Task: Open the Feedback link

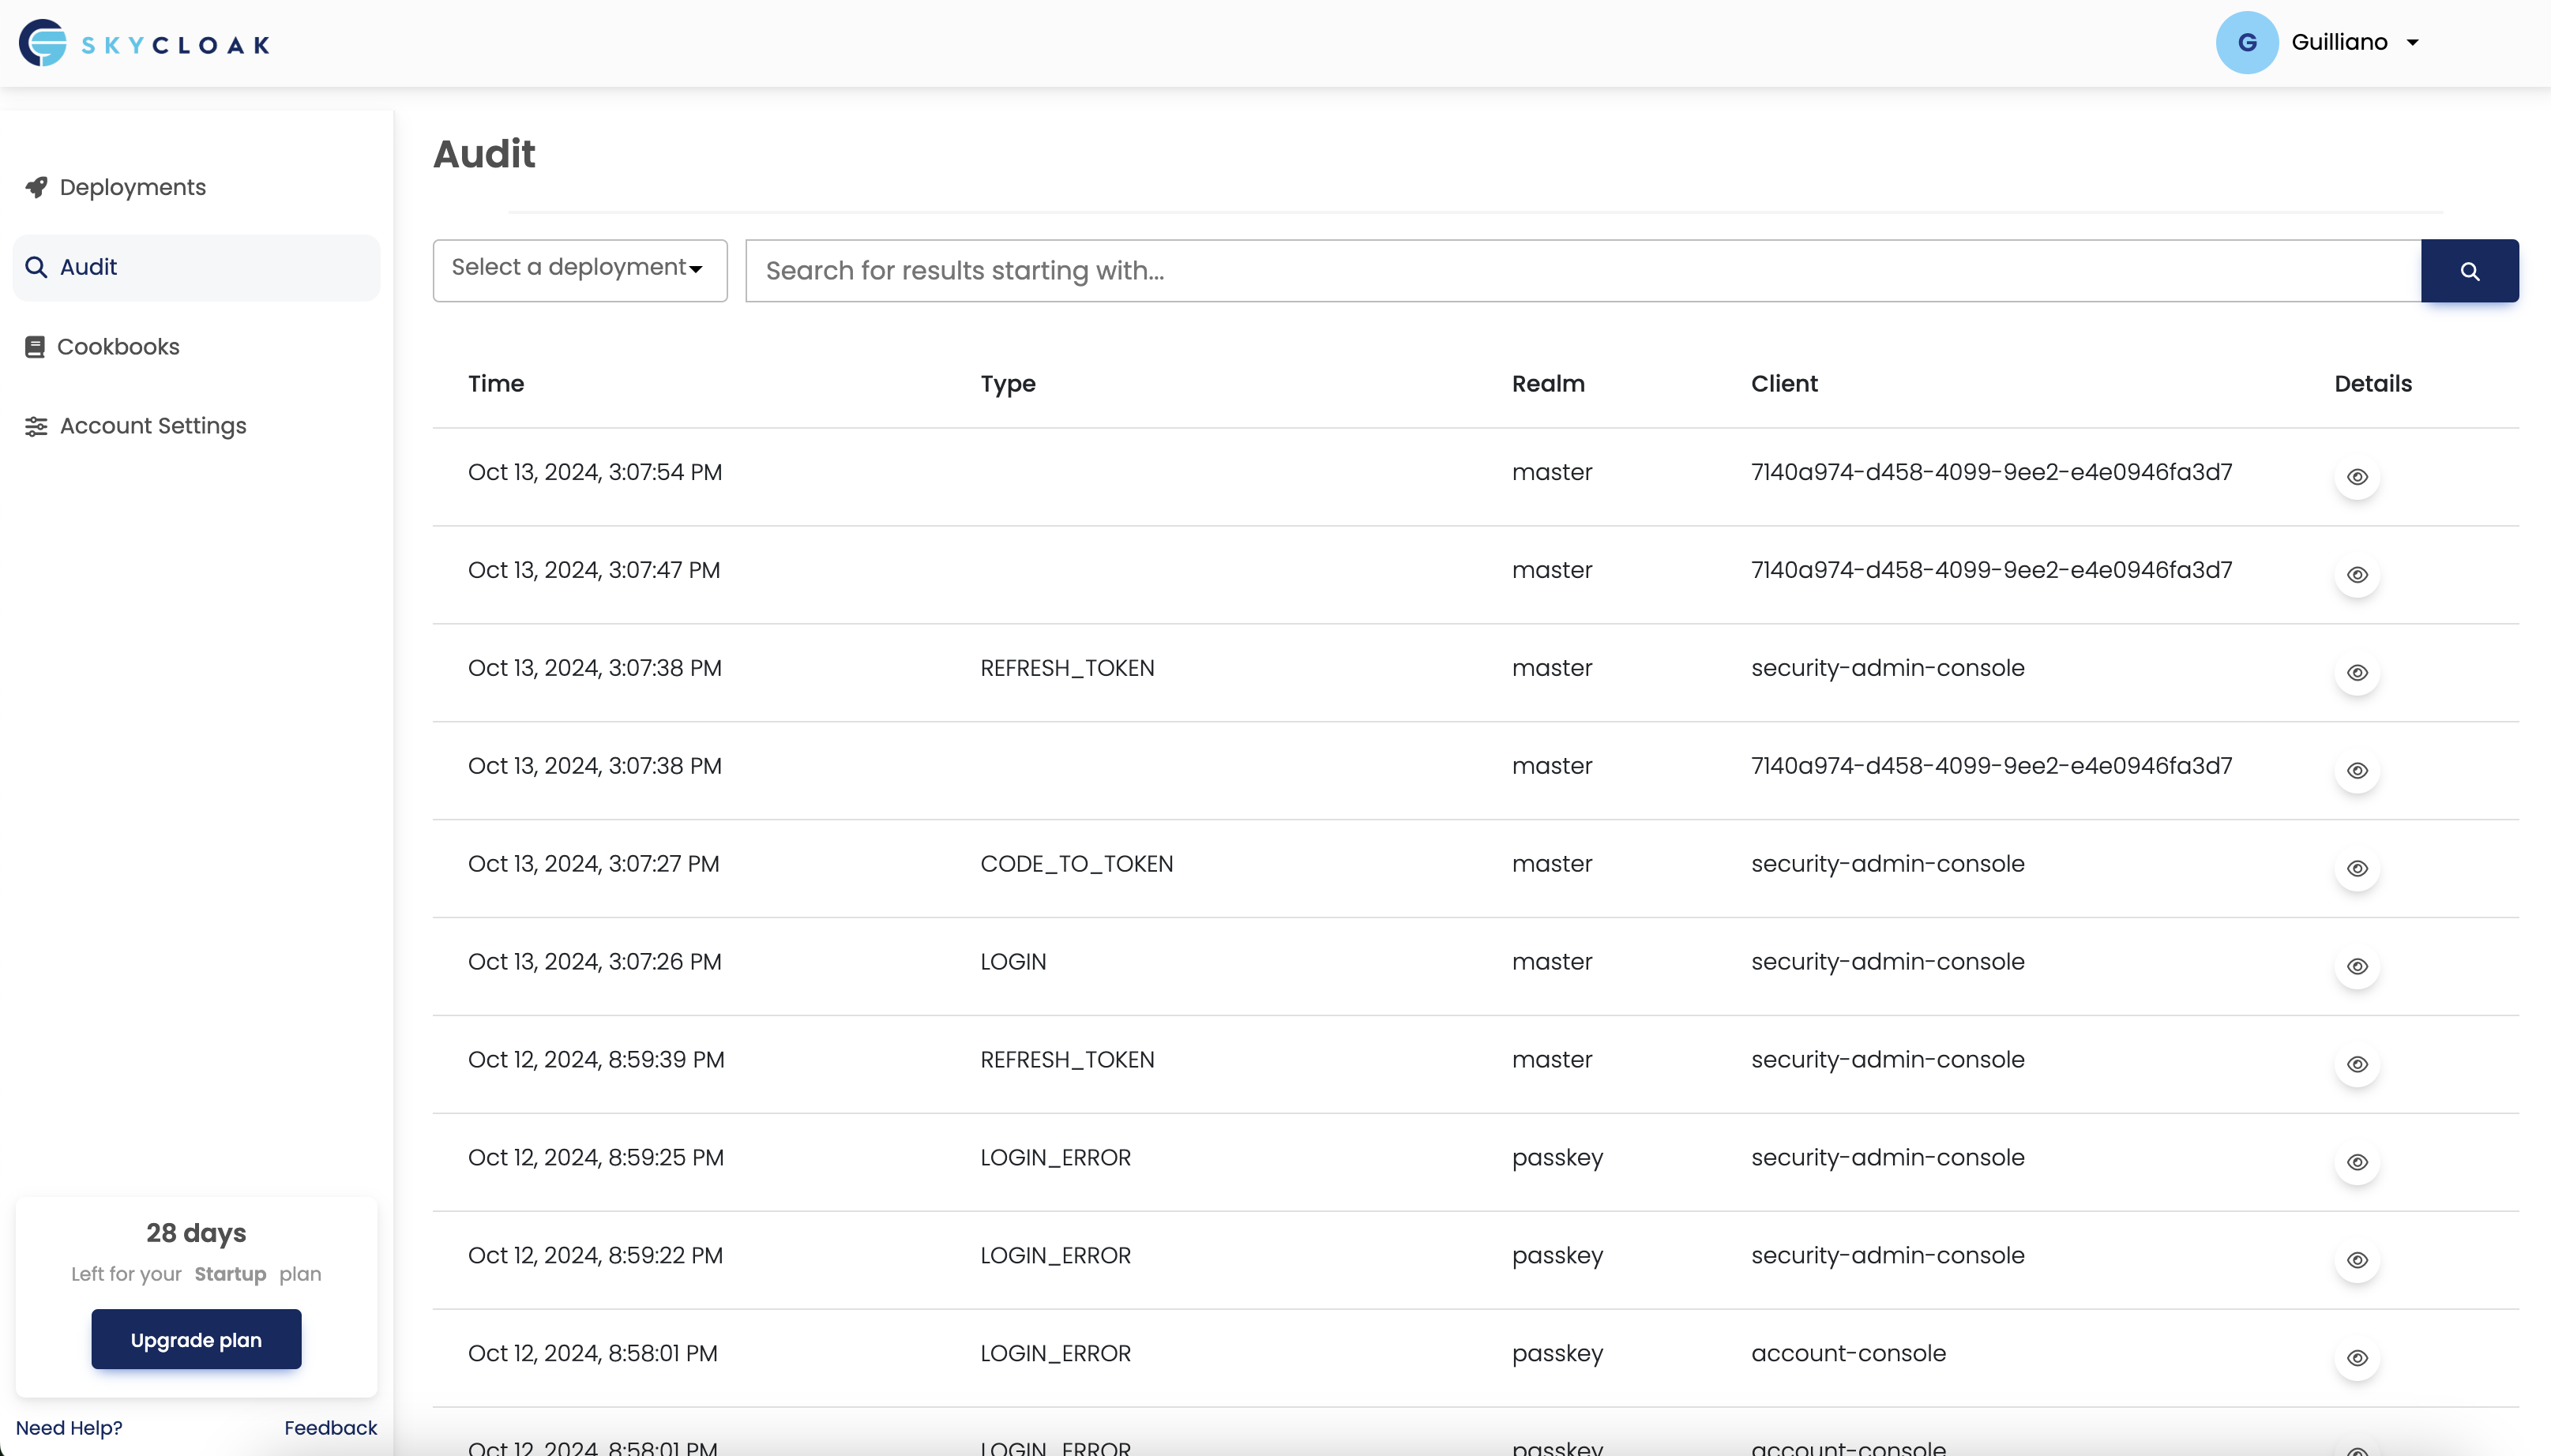Action: [330, 1427]
